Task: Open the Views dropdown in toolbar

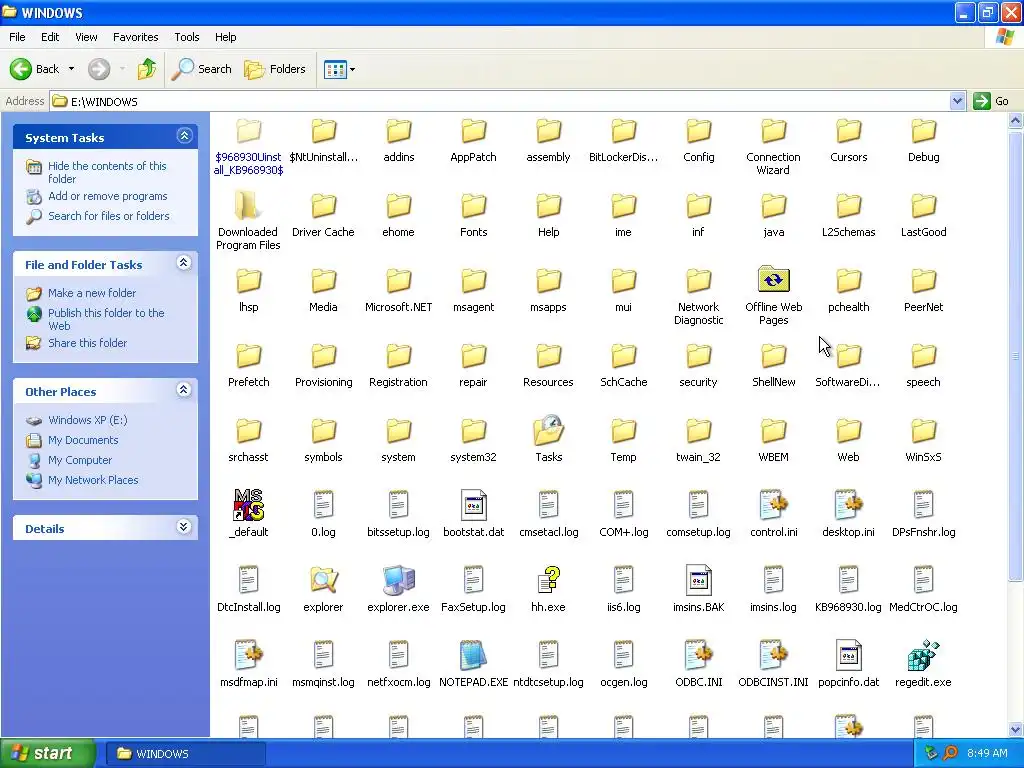Action: coord(340,69)
